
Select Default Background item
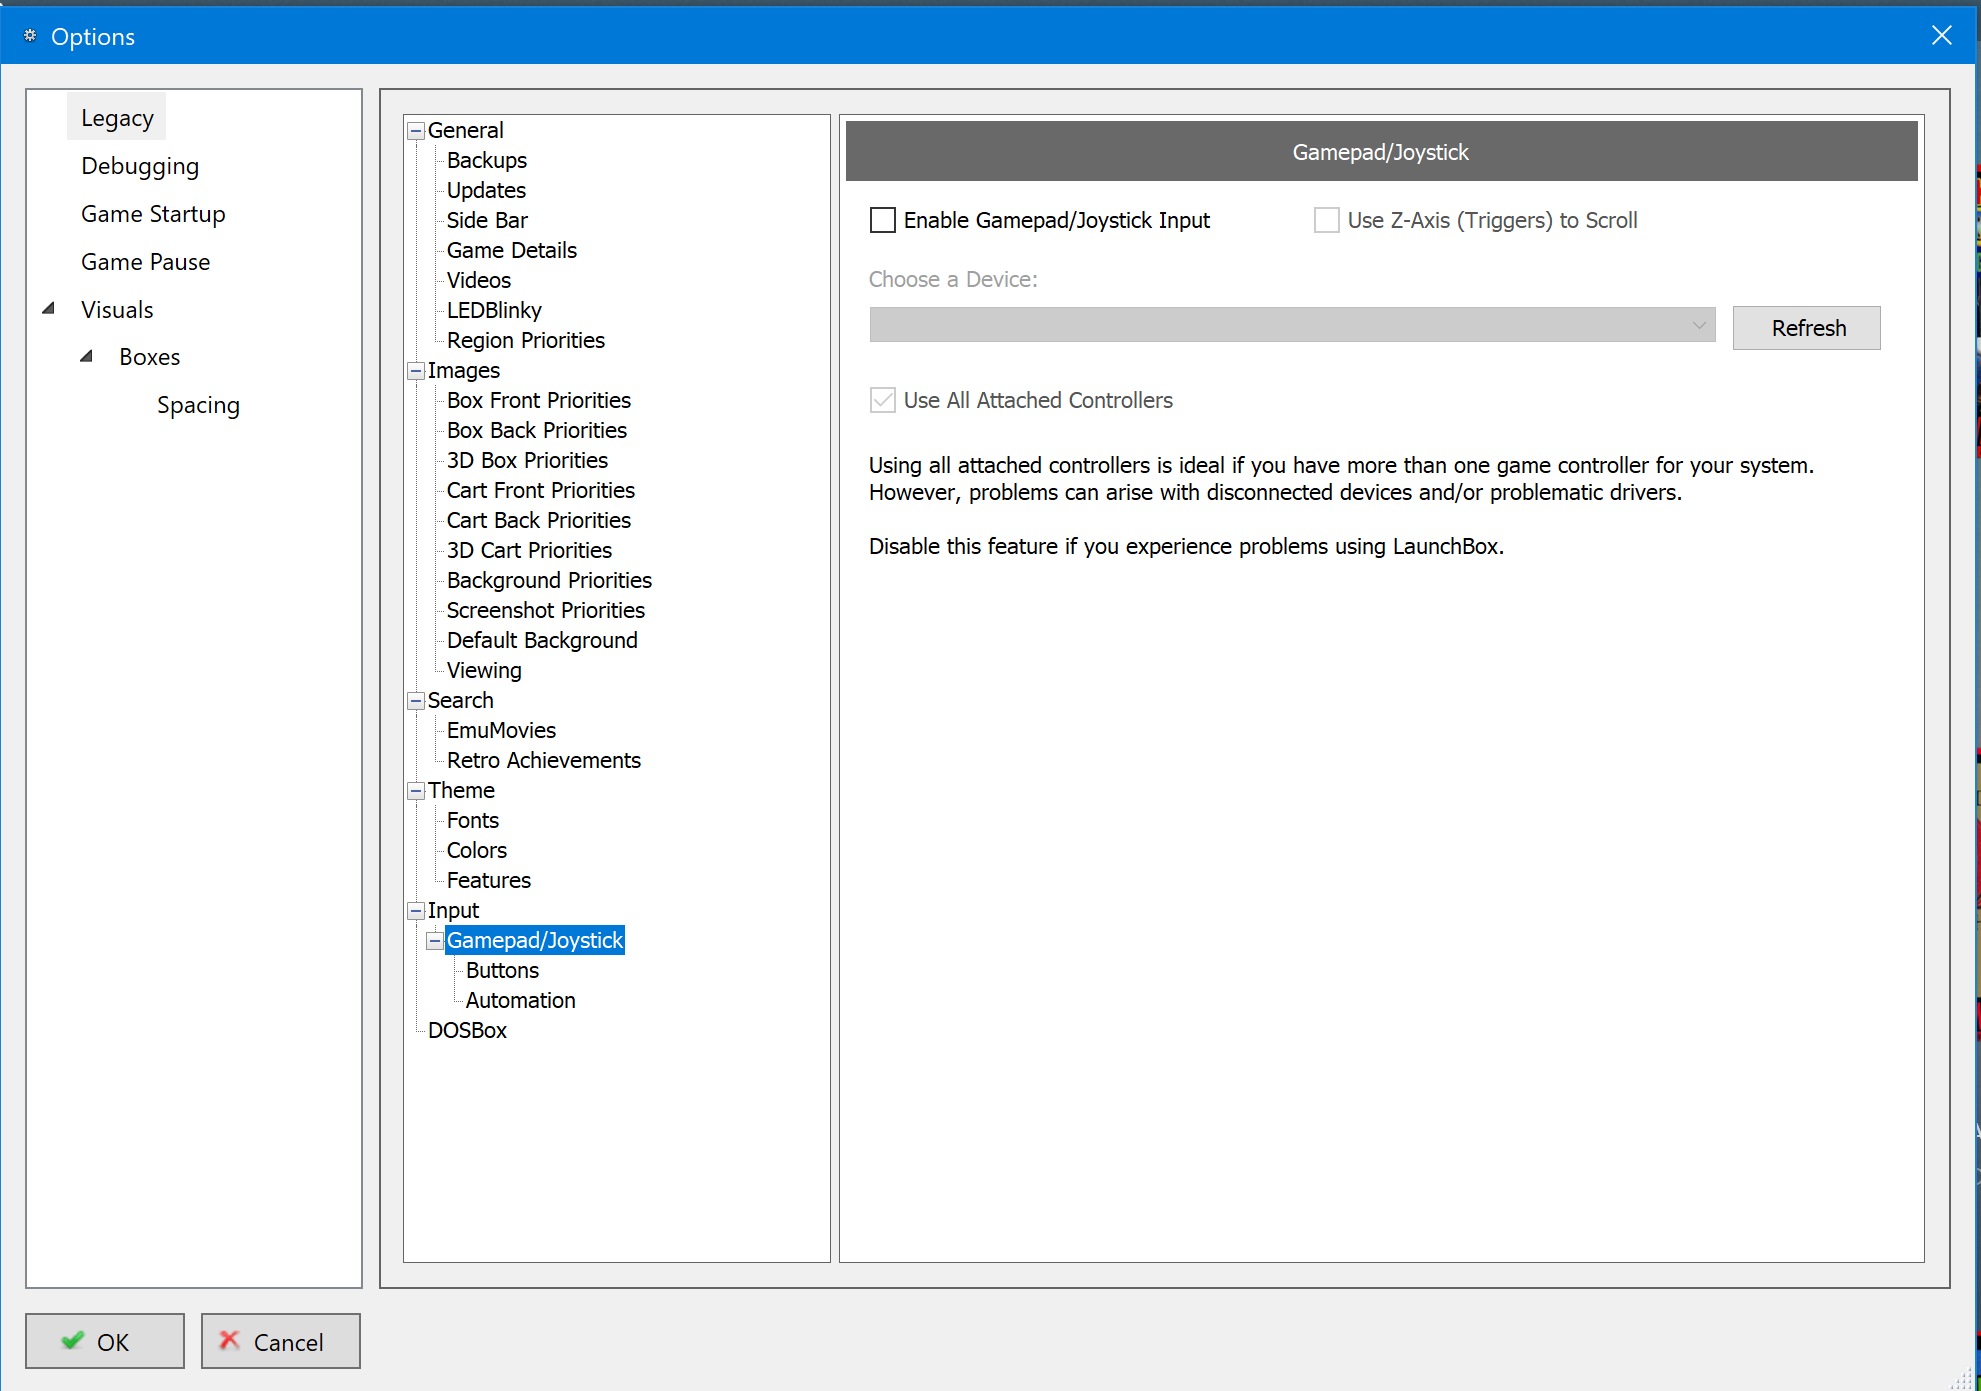pyautogui.click(x=542, y=640)
